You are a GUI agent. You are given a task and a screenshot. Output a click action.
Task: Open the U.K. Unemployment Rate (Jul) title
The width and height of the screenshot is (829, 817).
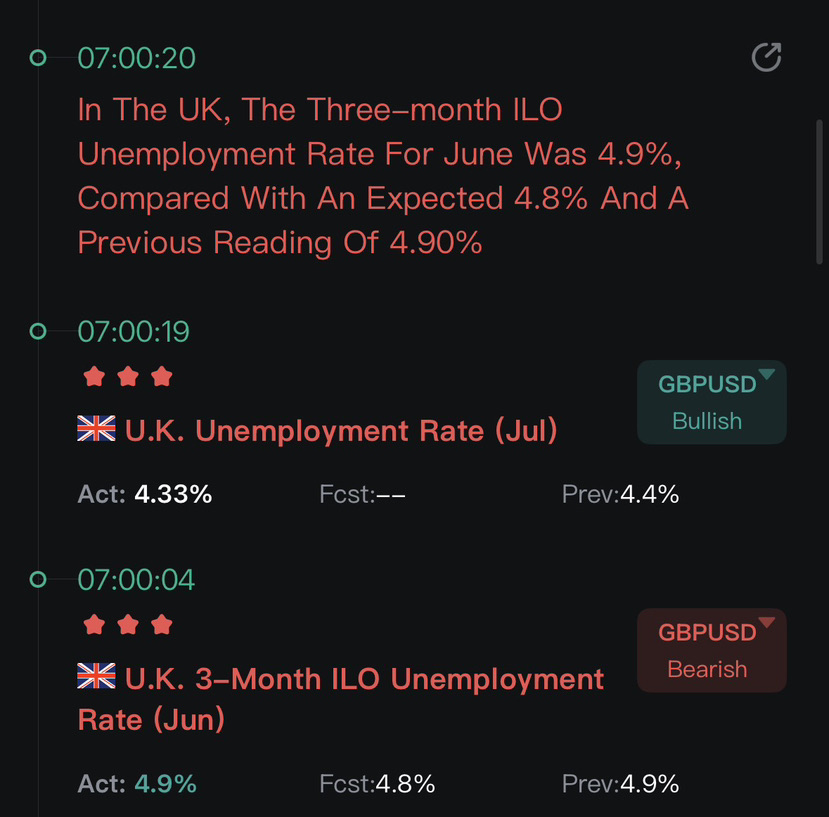341,430
